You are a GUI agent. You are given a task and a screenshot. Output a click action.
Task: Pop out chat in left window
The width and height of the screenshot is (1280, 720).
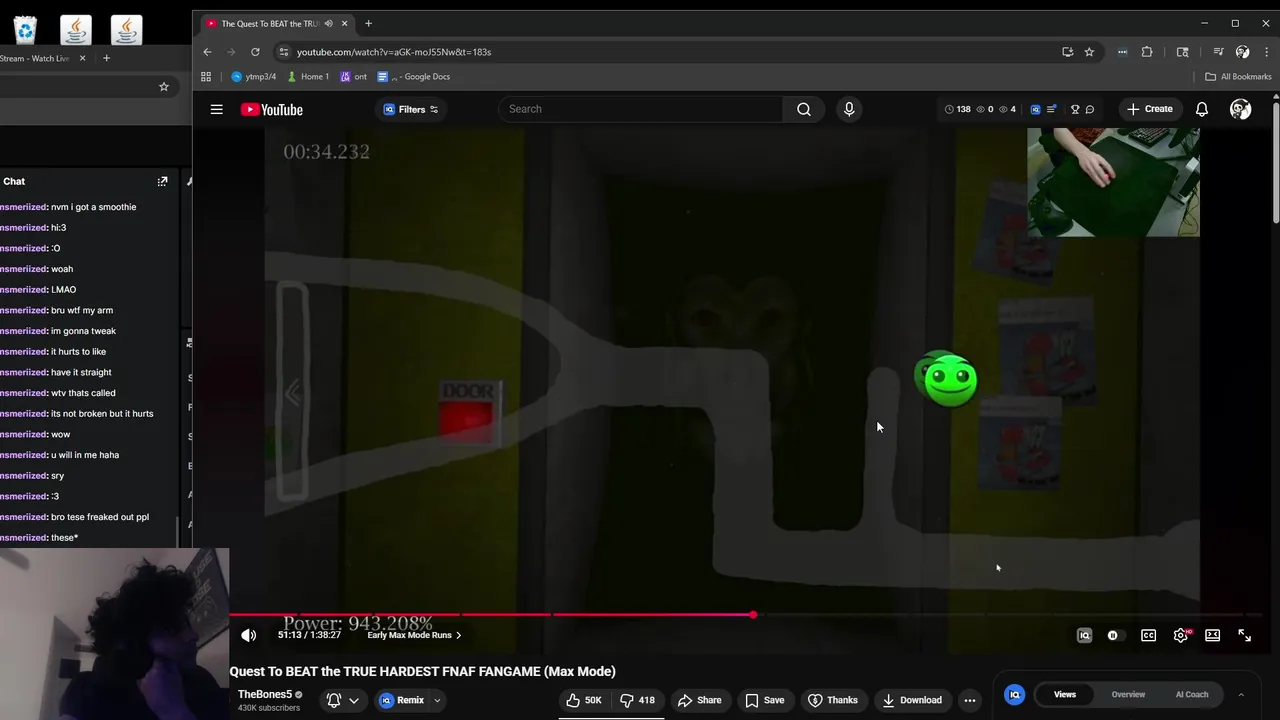pyautogui.click(x=162, y=181)
